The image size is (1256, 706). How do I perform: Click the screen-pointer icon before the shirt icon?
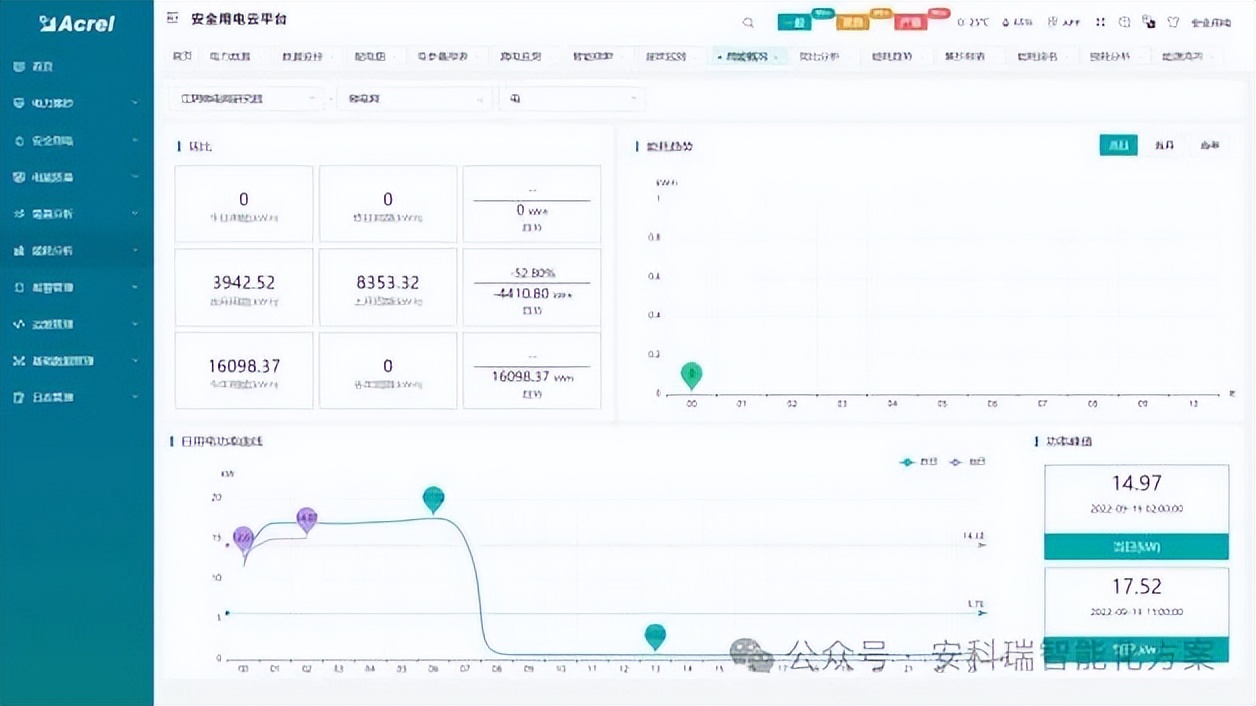[1149, 22]
